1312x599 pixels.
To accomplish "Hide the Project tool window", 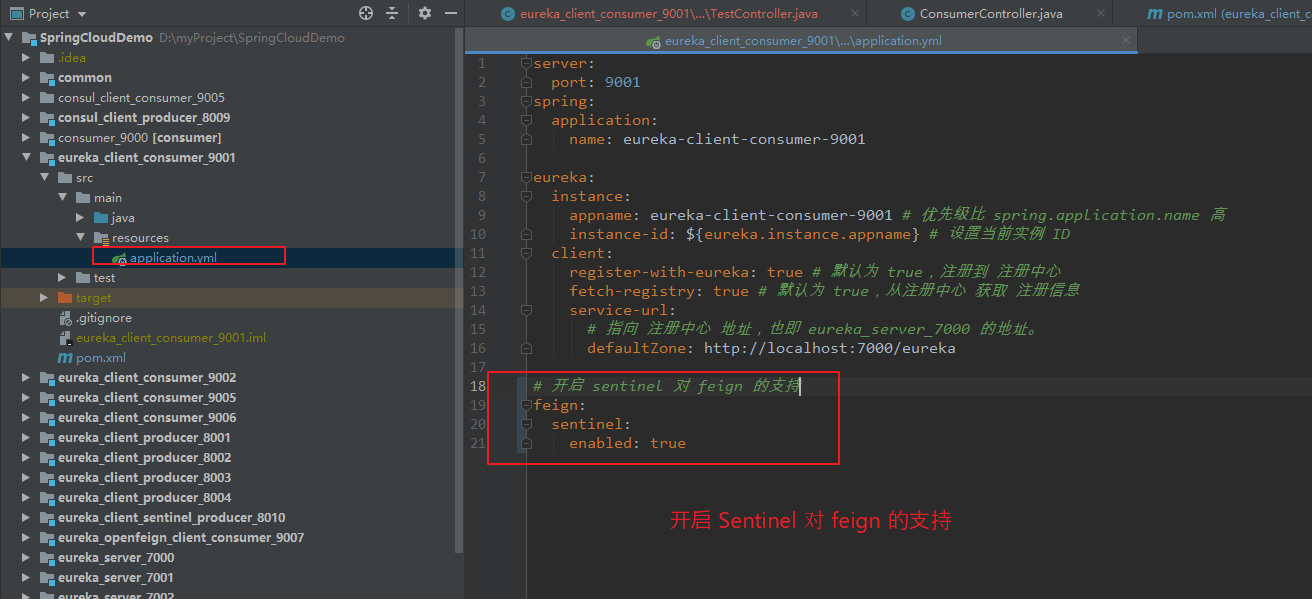I will click(451, 13).
